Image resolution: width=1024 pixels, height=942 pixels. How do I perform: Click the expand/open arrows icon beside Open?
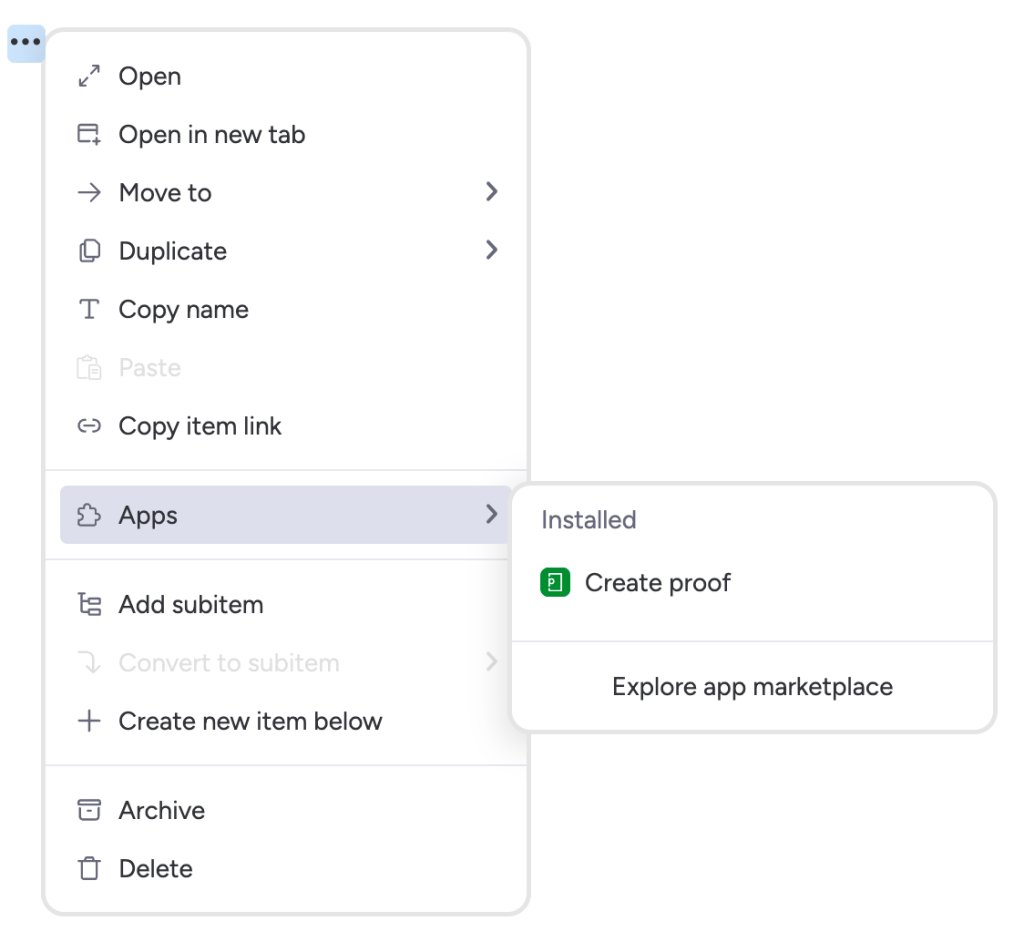[89, 76]
